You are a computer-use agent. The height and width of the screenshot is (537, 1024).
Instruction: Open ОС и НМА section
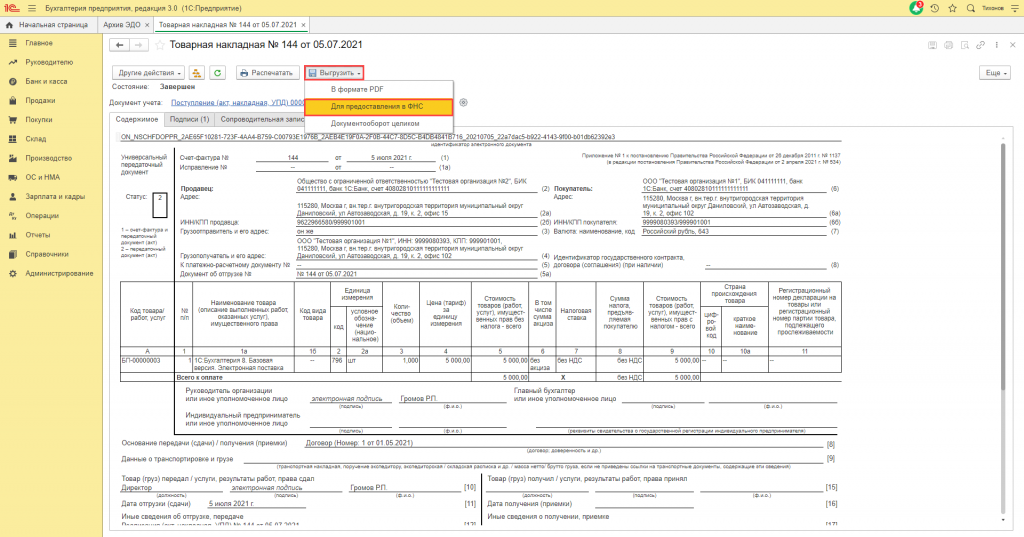coord(42,177)
